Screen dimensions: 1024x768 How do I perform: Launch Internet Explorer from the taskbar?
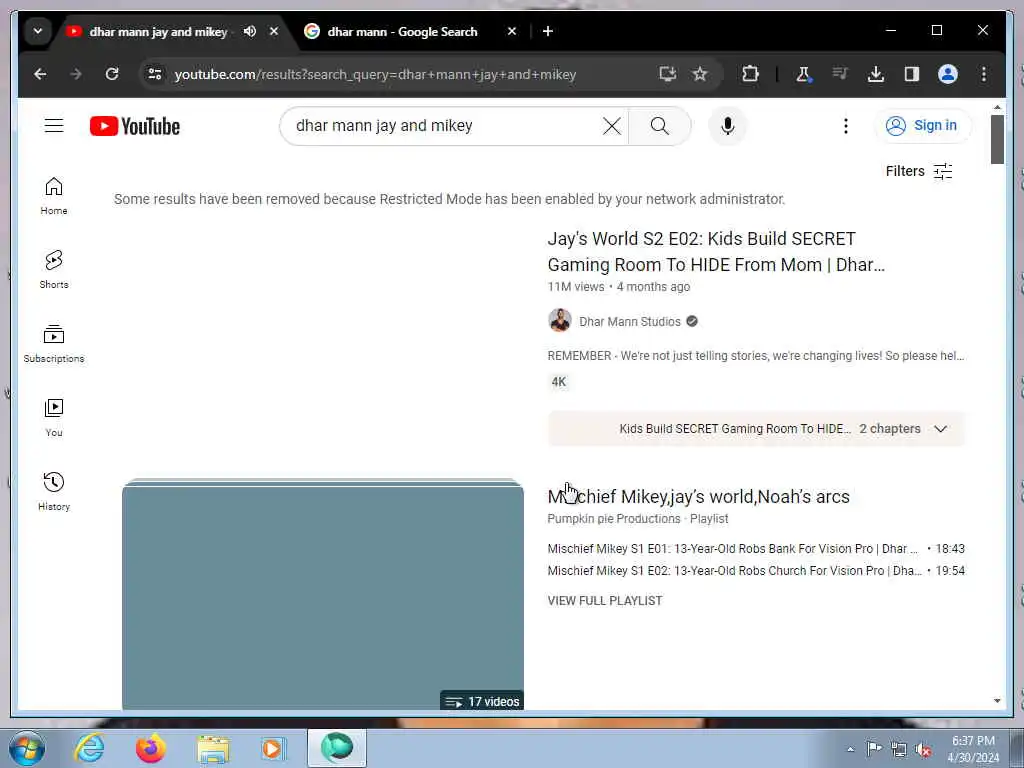click(89, 748)
